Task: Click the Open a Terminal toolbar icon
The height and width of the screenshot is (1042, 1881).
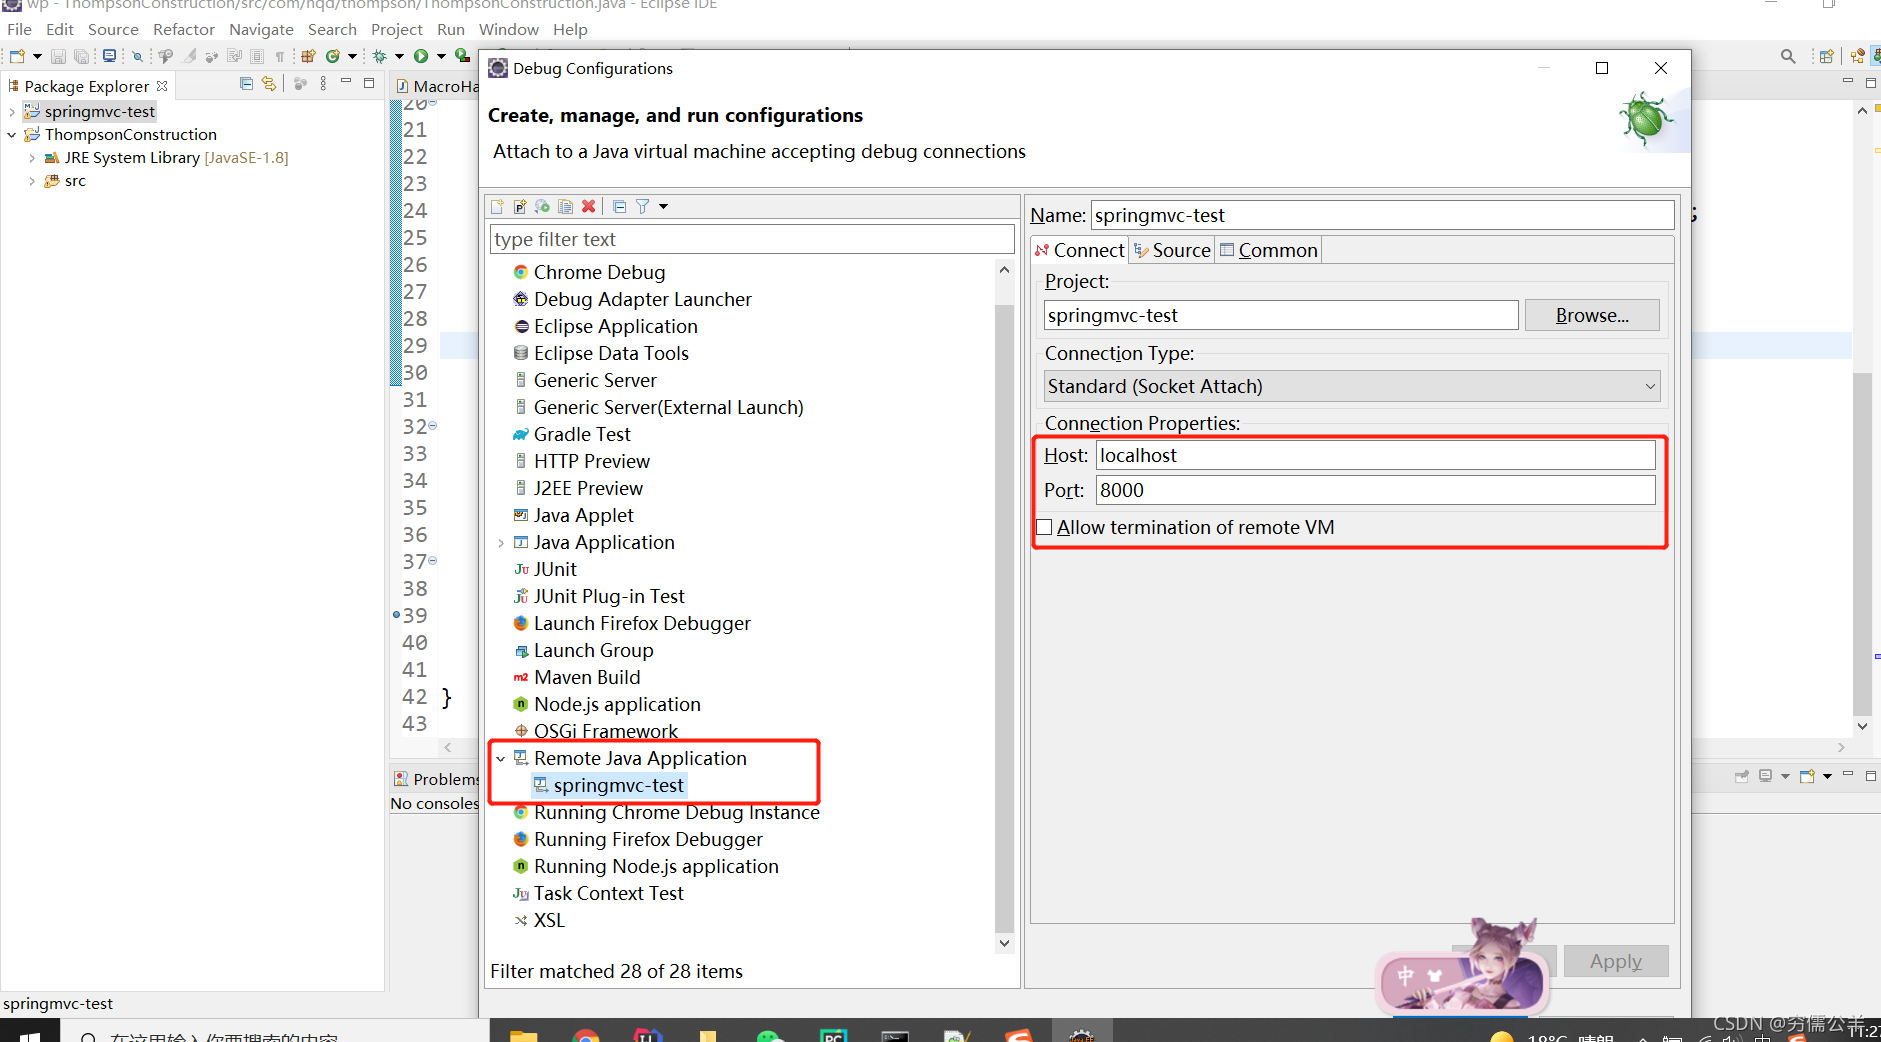Action: (x=109, y=56)
